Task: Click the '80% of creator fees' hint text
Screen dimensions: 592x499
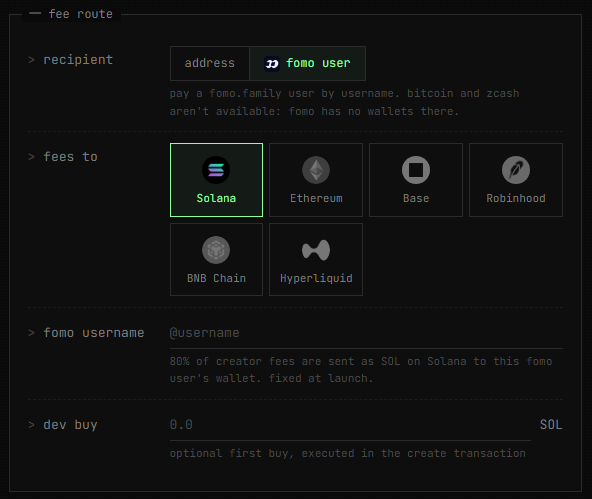Action: pos(361,370)
